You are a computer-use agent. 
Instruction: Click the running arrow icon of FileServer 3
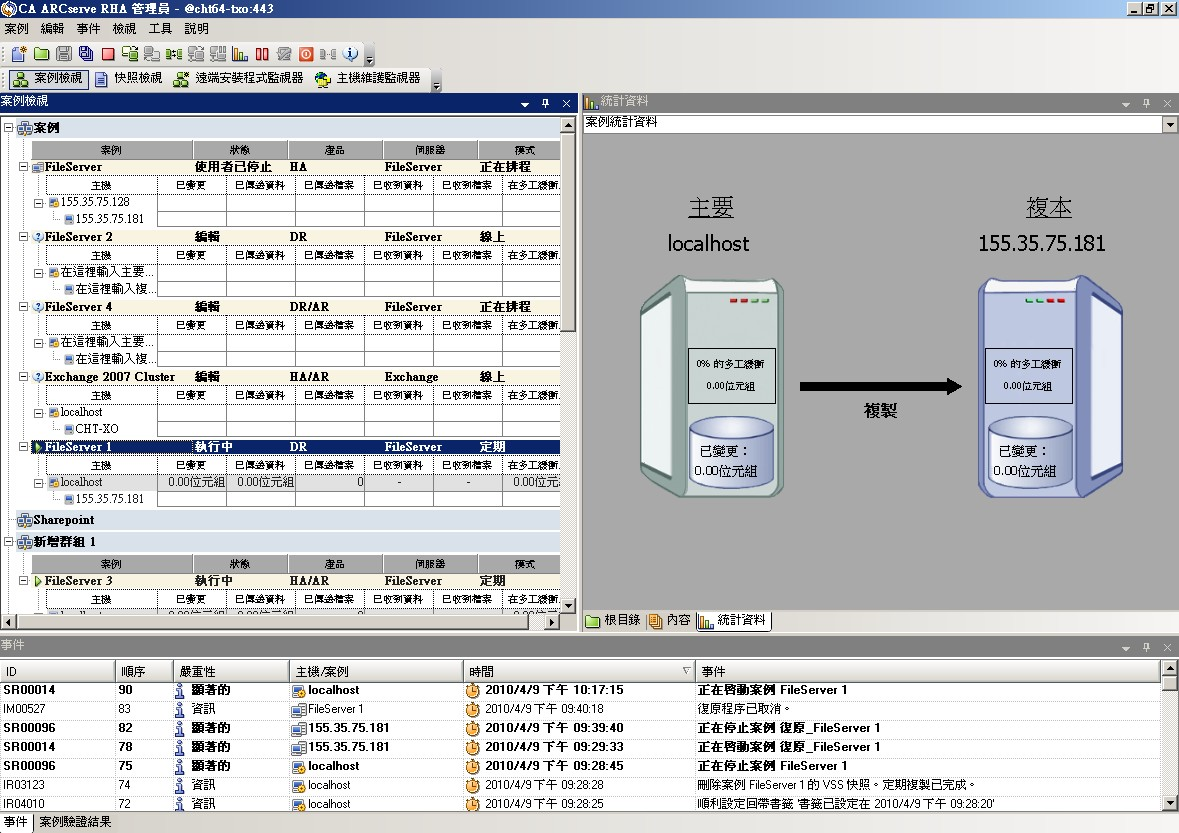(x=38, y=581)
